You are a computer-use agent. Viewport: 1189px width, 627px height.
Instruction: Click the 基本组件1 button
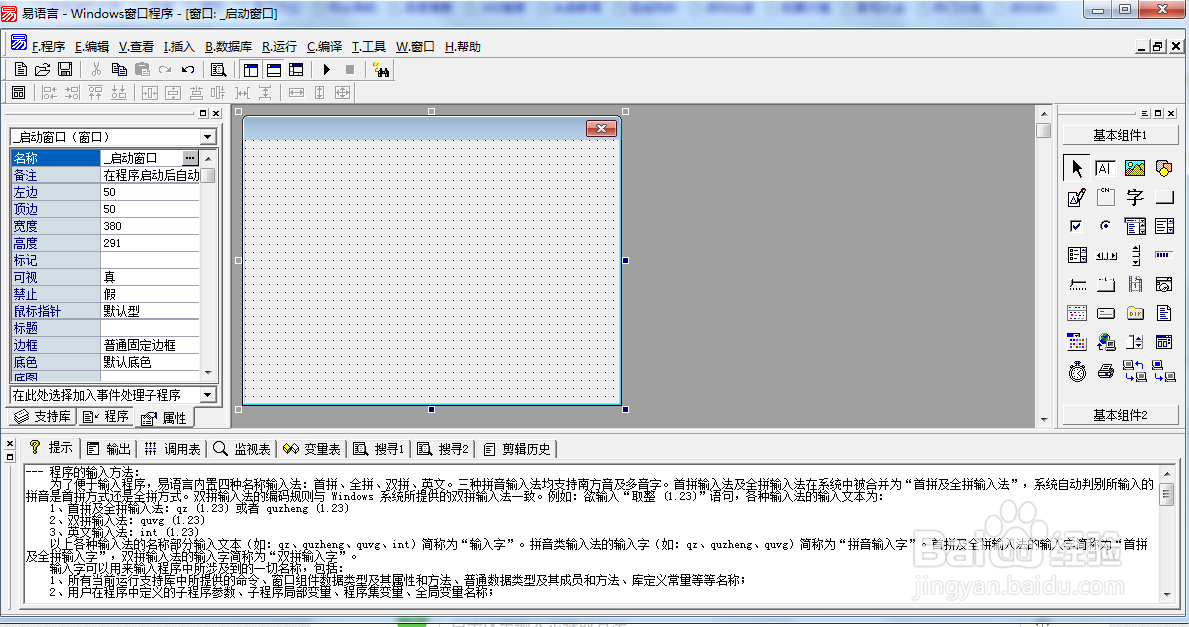click(1120, 135)
